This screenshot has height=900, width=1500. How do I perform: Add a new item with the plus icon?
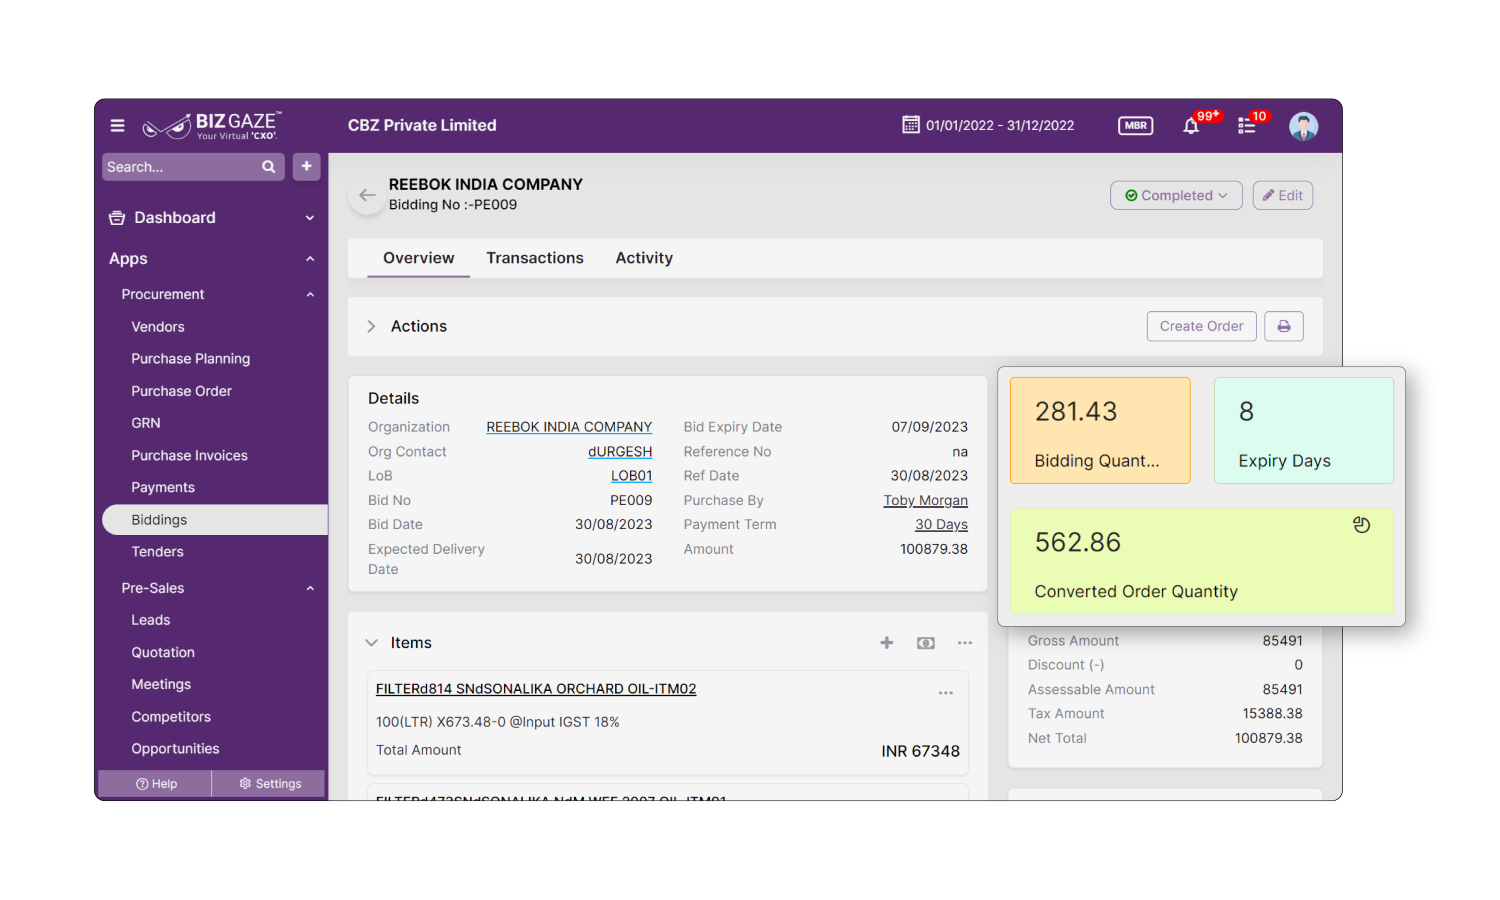click(x=887, y=643)
